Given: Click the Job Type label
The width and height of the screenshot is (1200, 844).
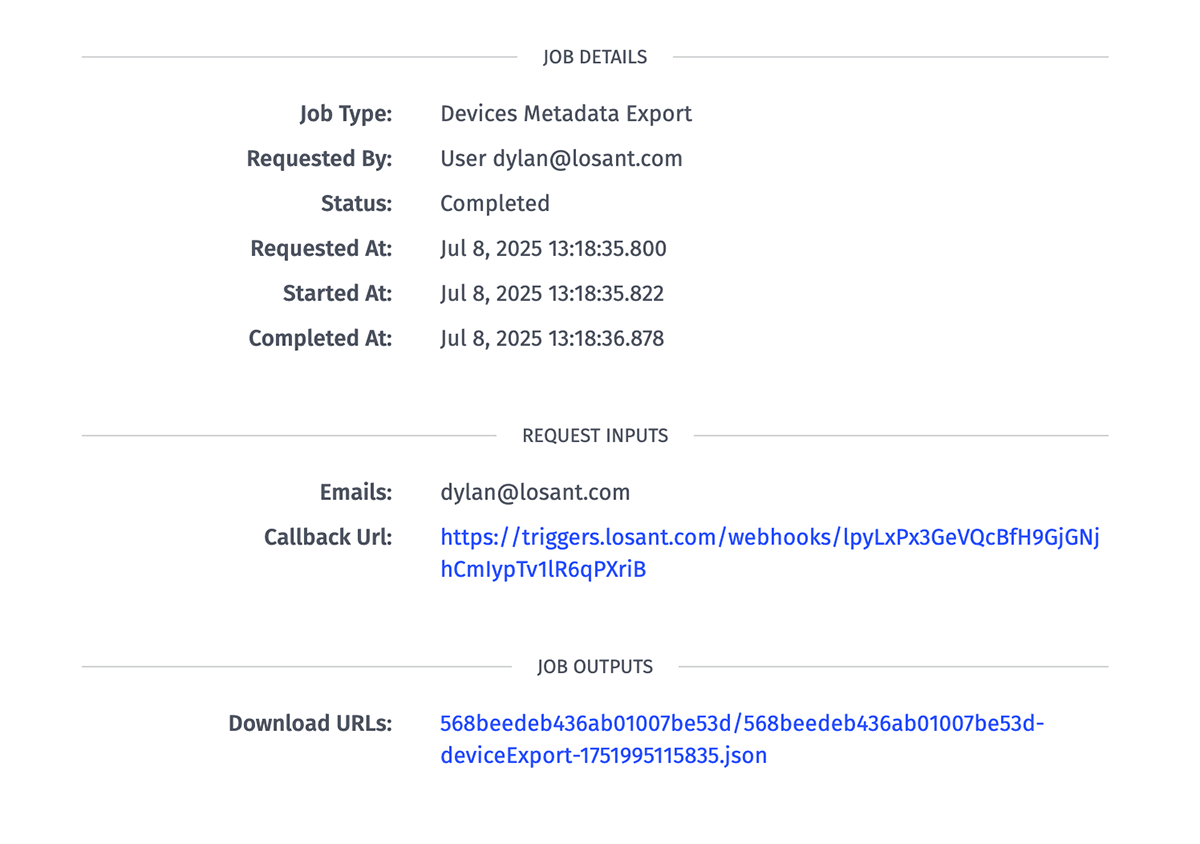Looking at the screenshot, I should 346,114.
